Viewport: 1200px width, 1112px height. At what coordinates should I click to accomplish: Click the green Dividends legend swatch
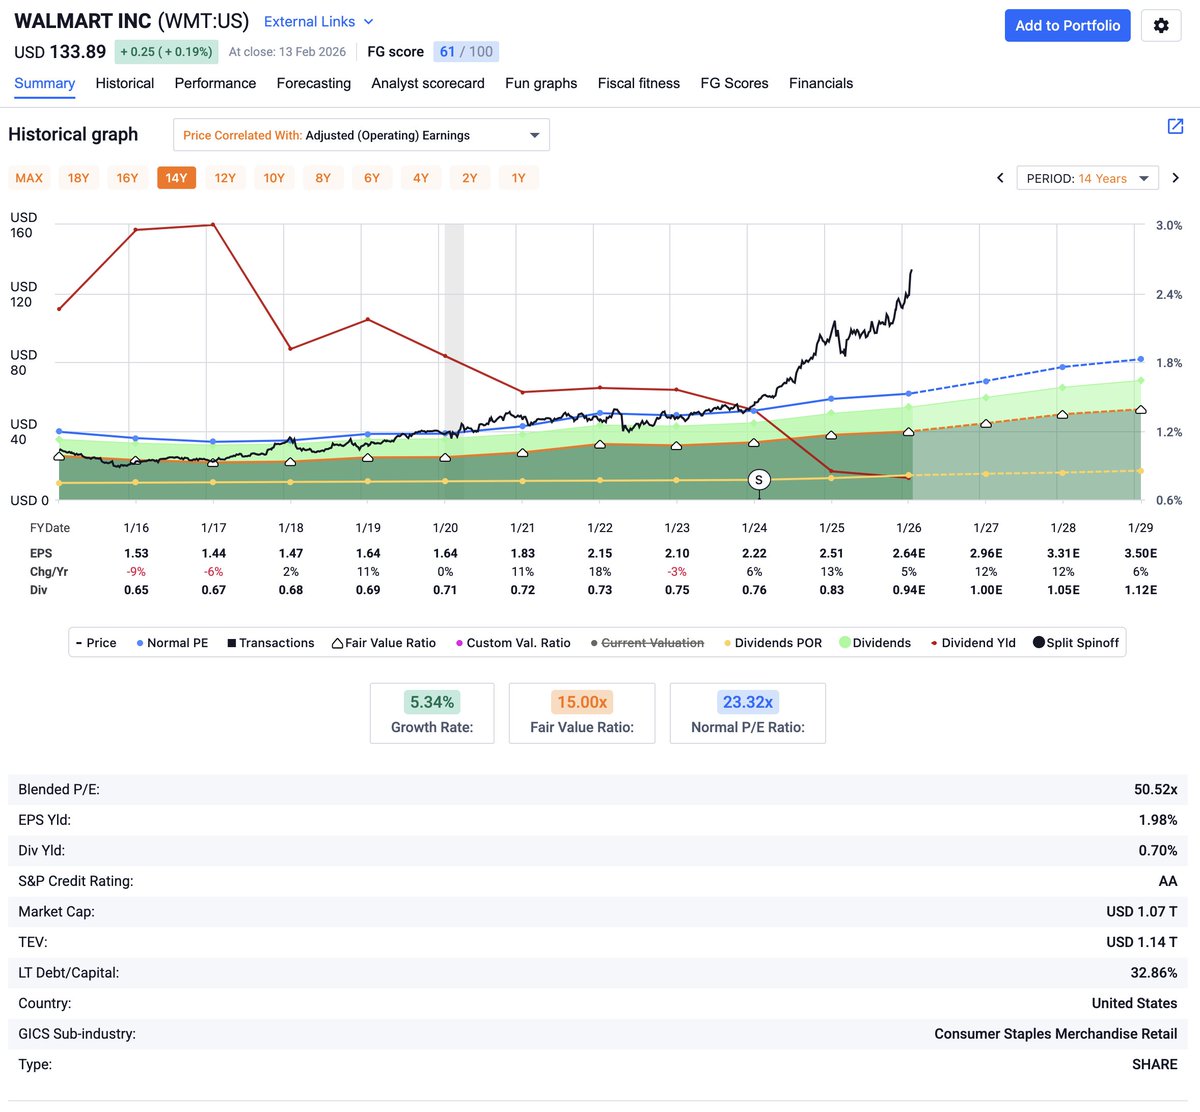[846, 642]
